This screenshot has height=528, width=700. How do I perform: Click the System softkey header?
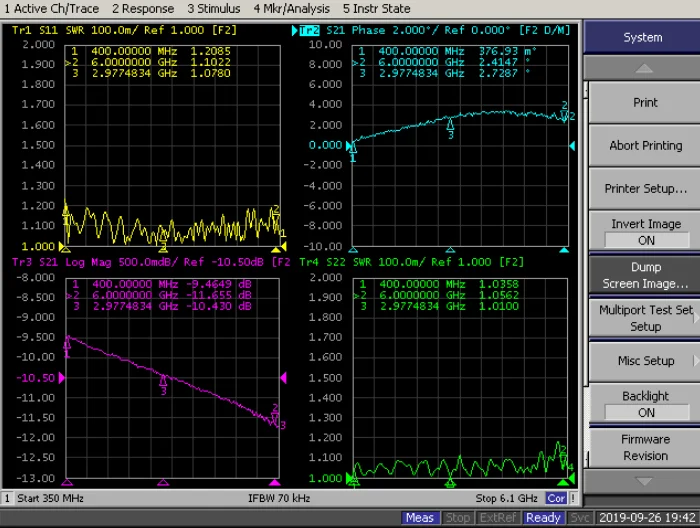click(x=642, y=37)
